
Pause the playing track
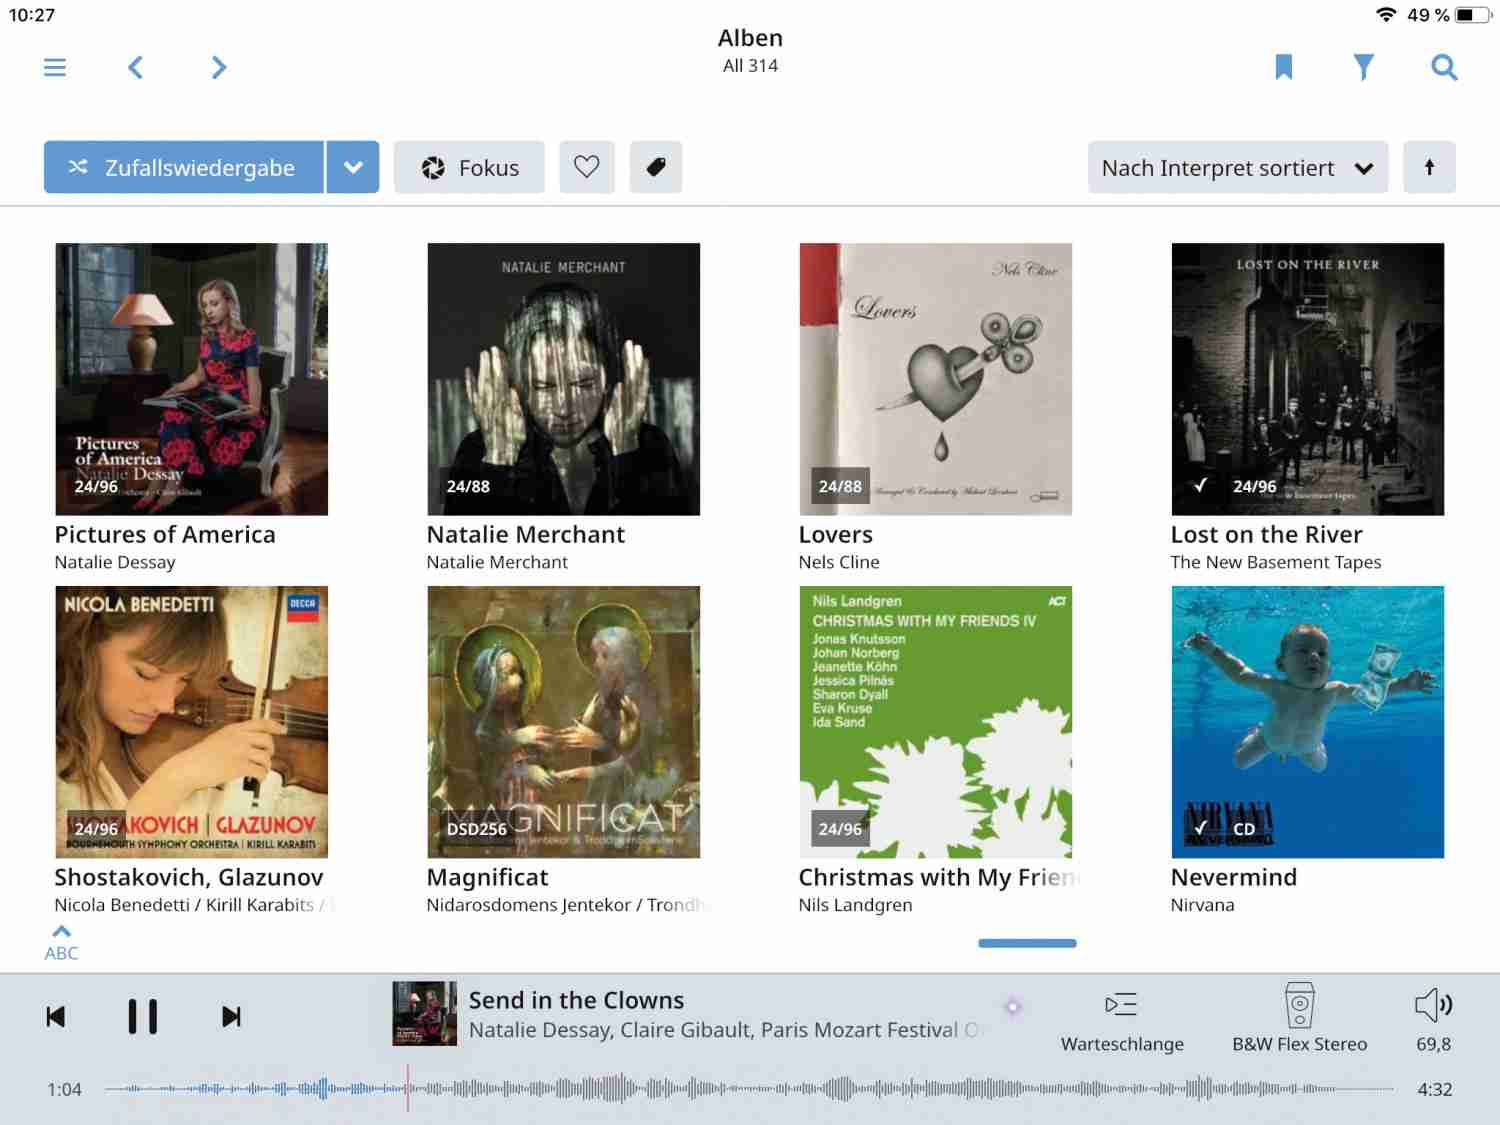pyautogui.click(x=143, y=1017)
